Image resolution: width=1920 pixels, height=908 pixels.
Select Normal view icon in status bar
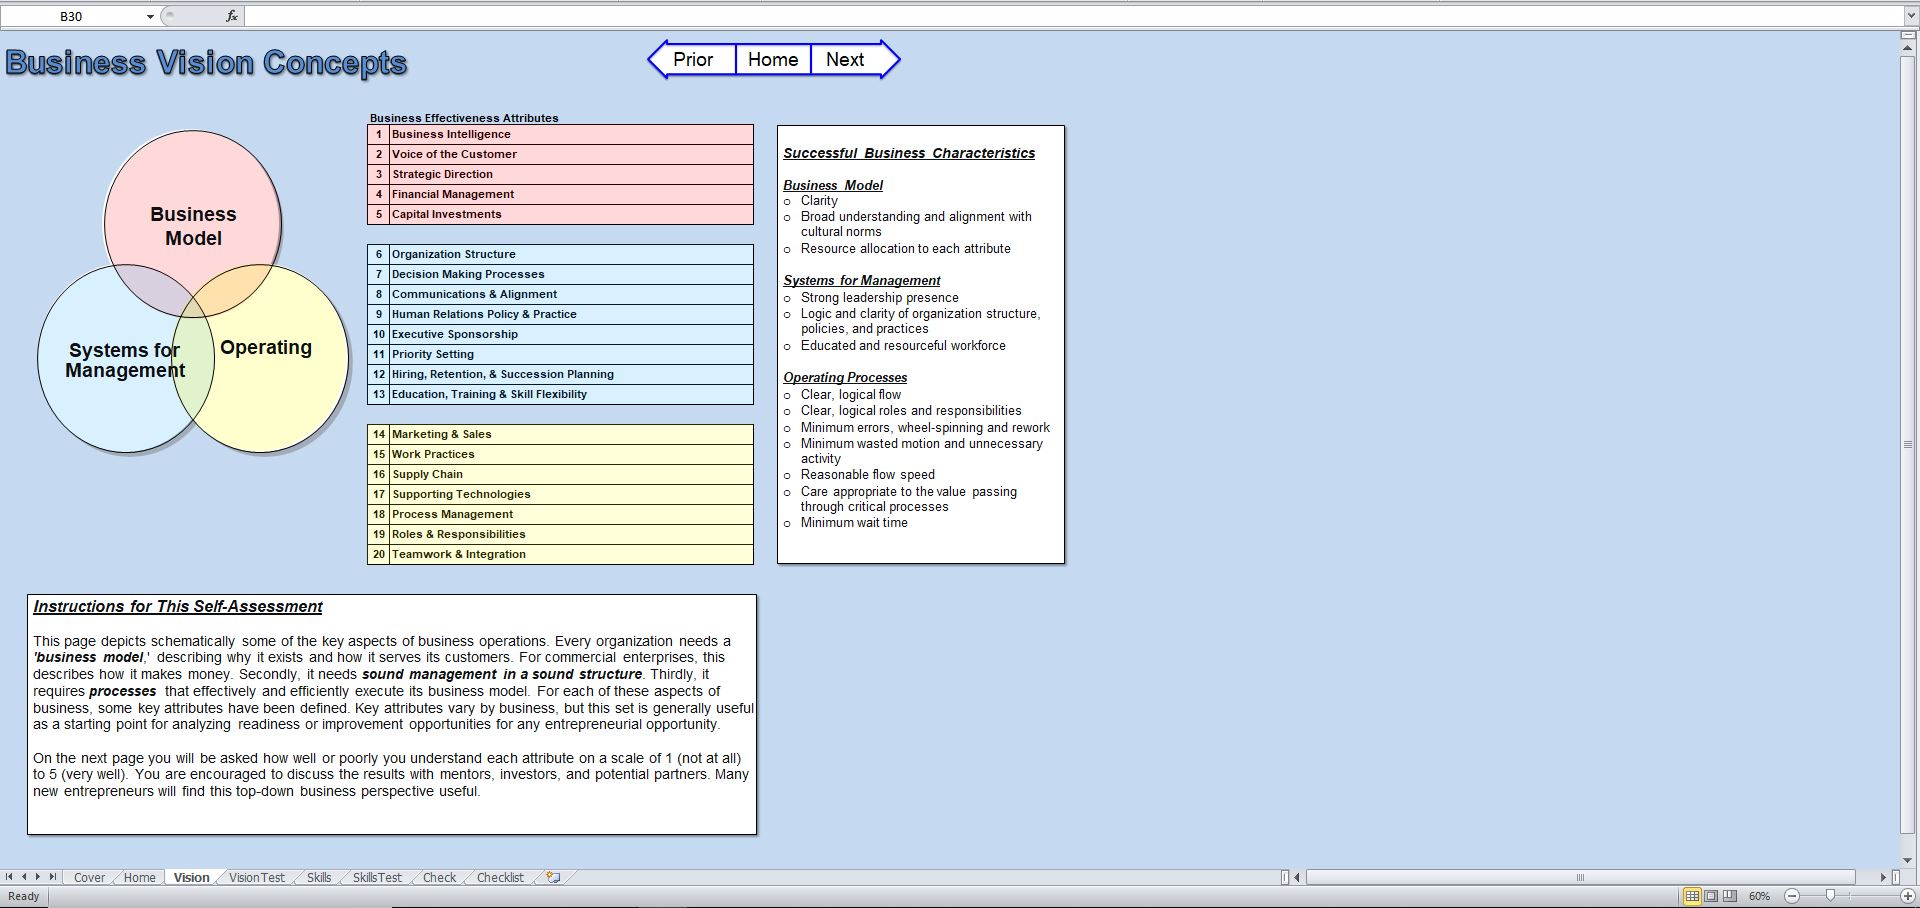(1692, 896)
